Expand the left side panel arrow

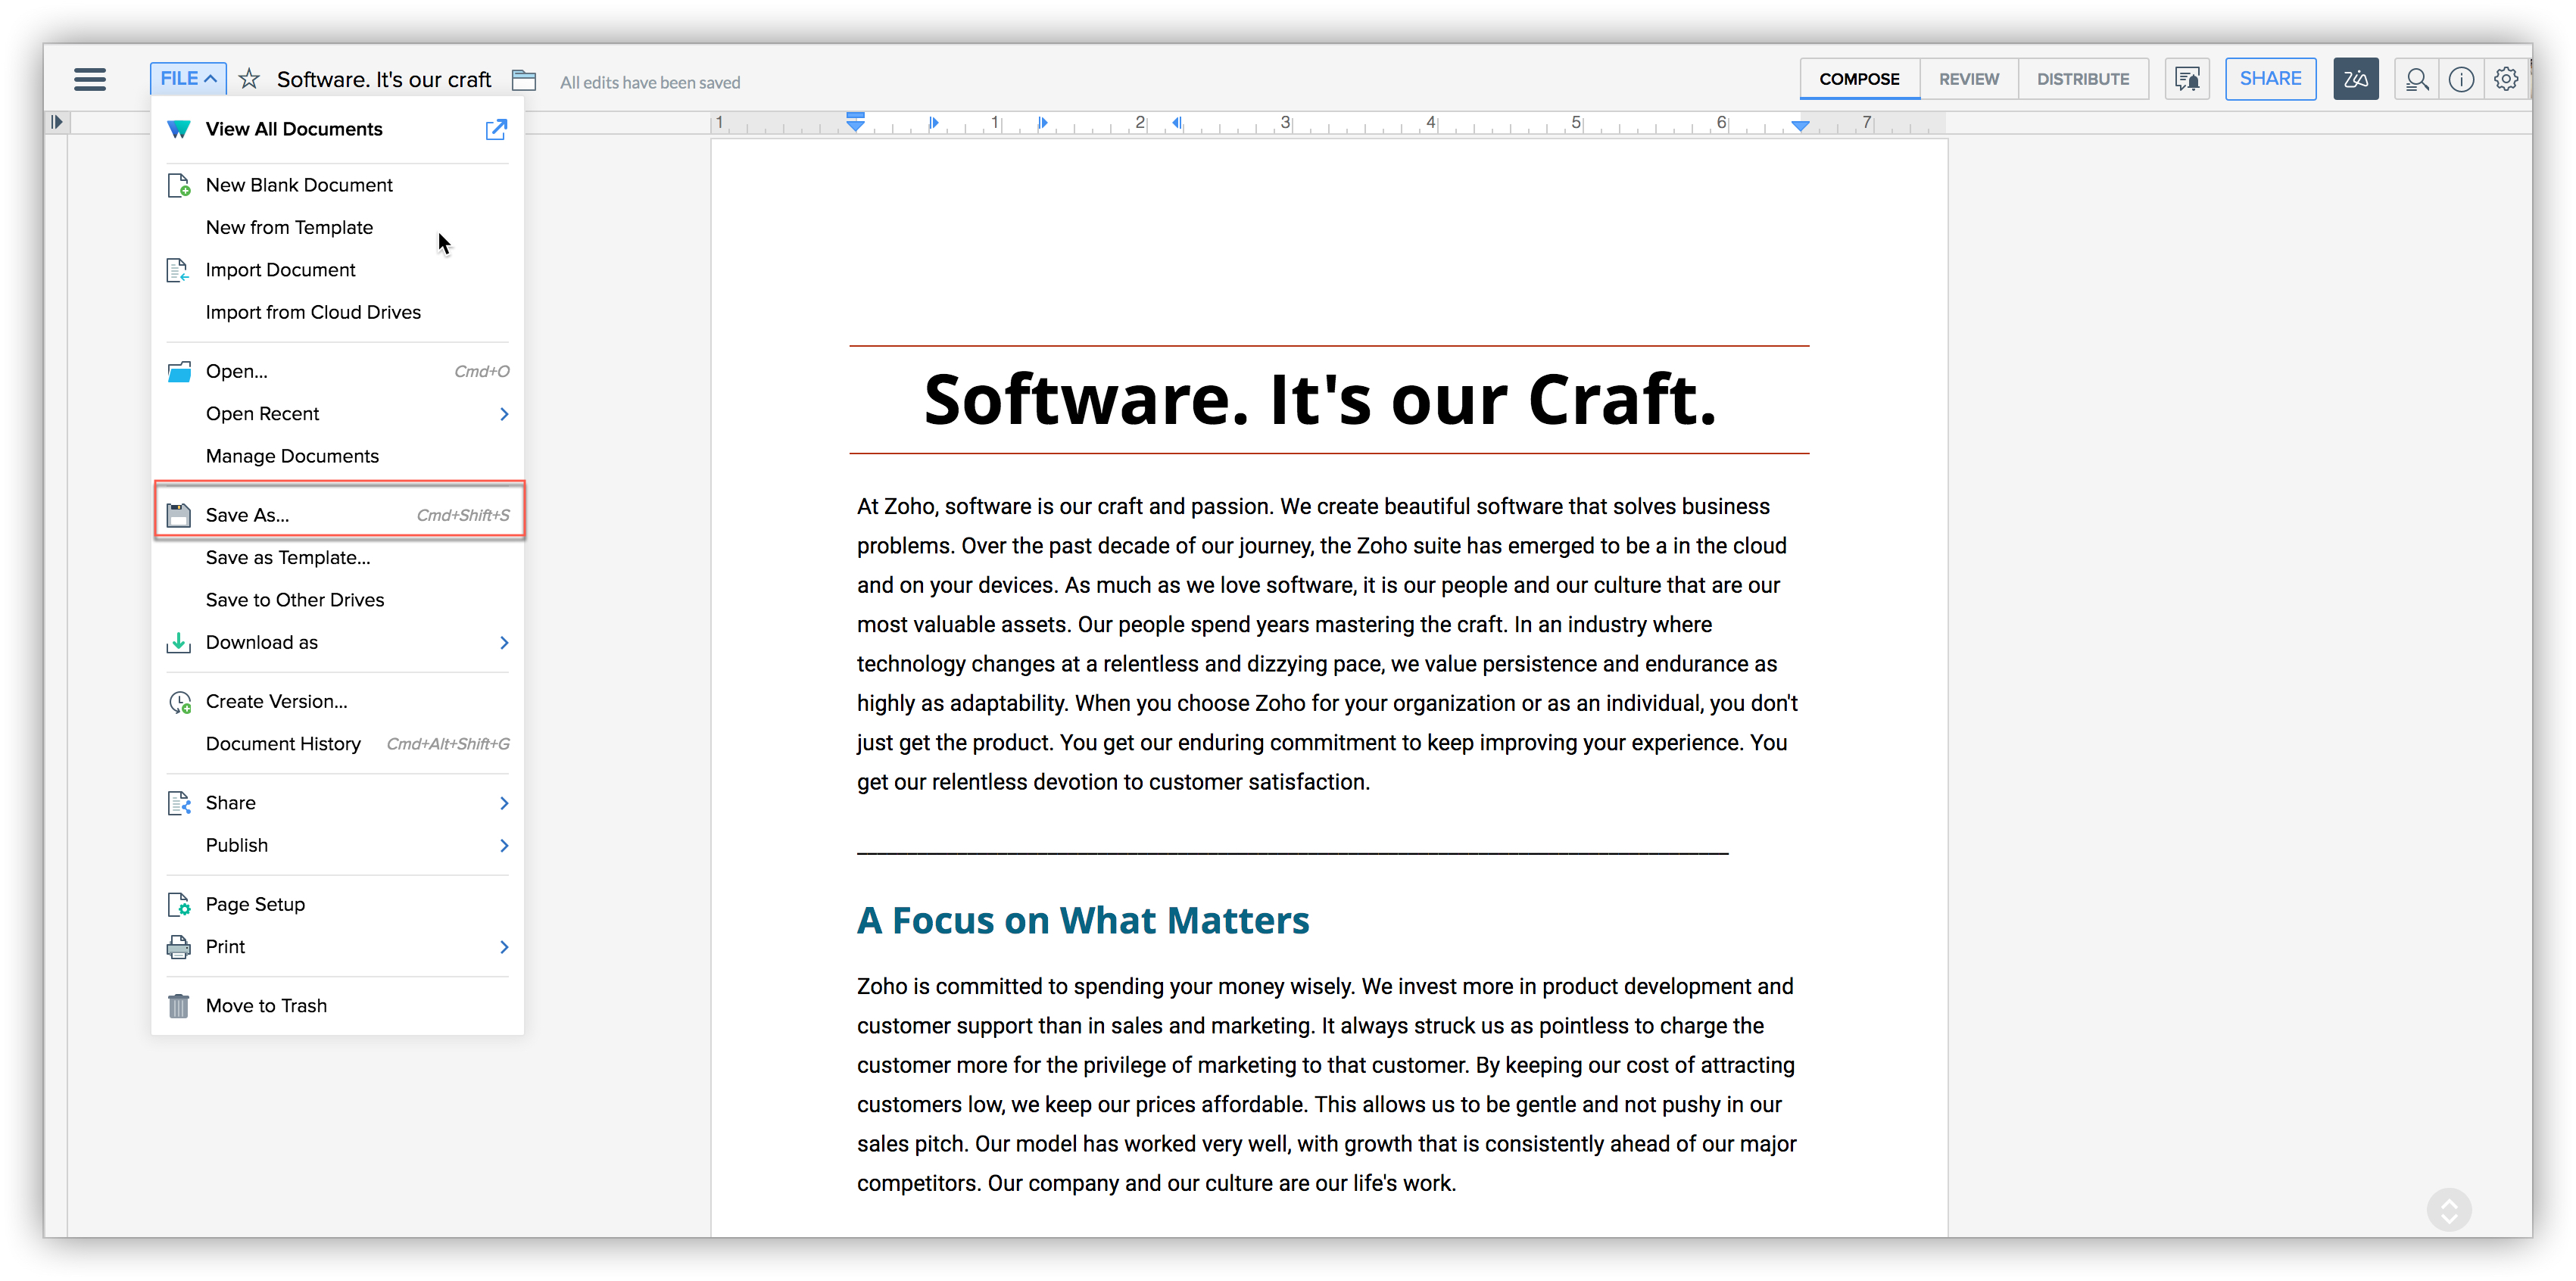tap(57, 122)
